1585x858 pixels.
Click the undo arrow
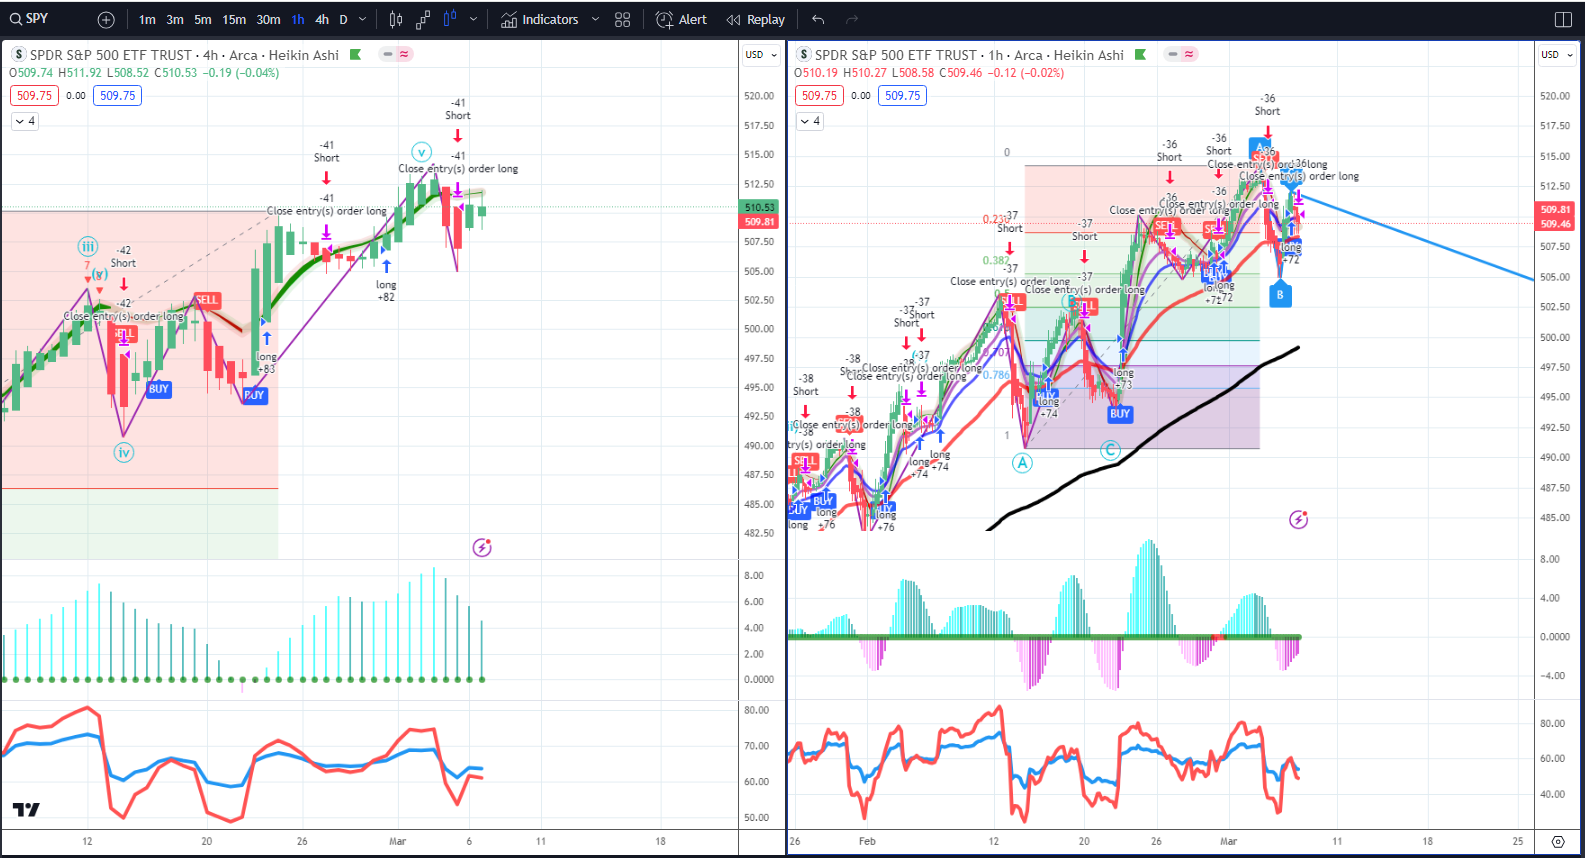818,20
